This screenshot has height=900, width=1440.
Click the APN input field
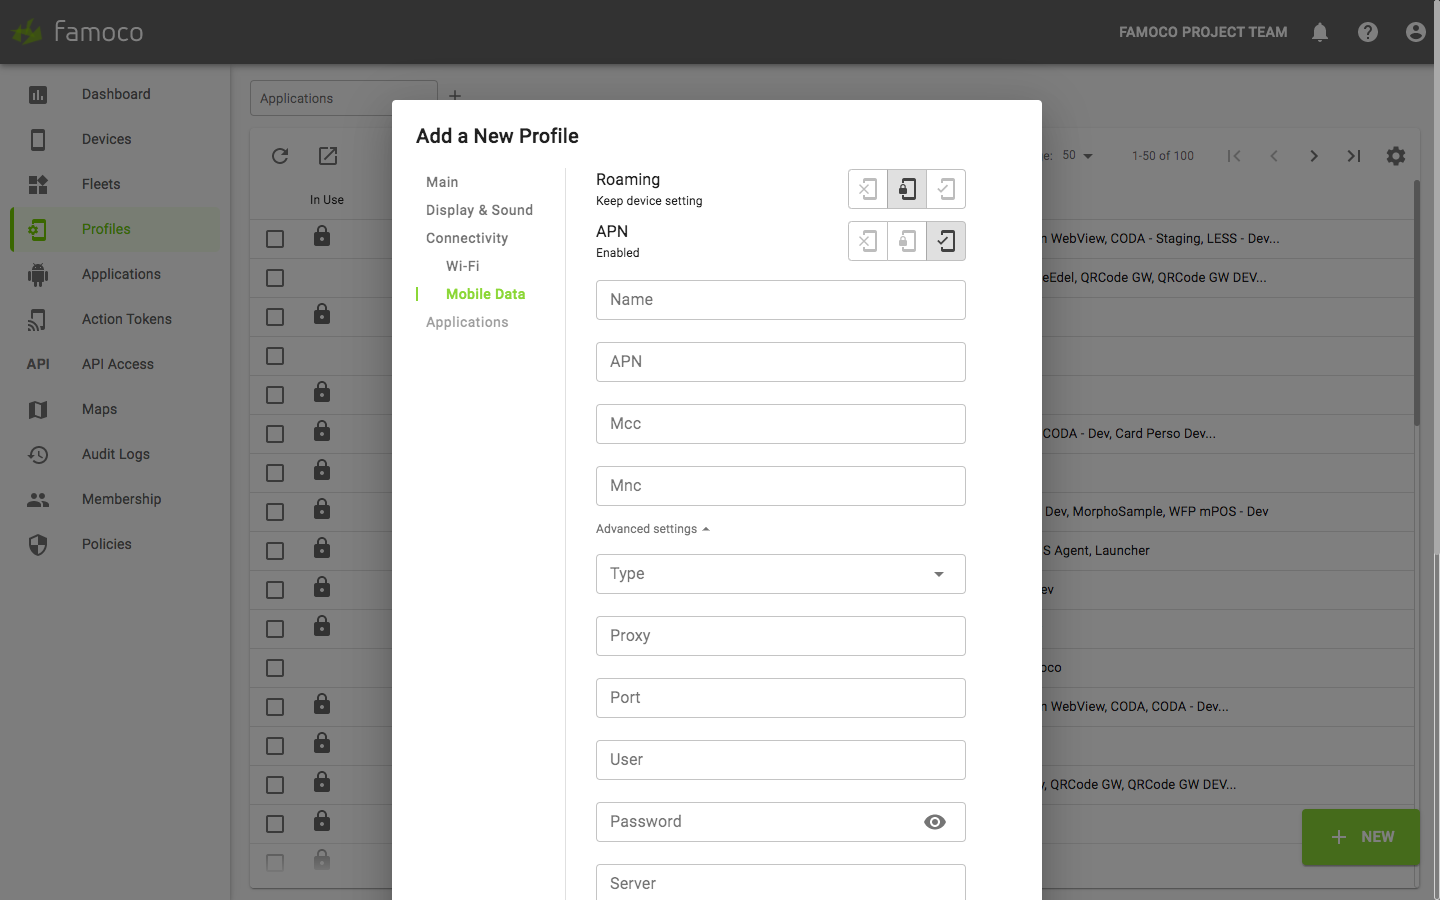pyautogui.click(x=781, y=362)
